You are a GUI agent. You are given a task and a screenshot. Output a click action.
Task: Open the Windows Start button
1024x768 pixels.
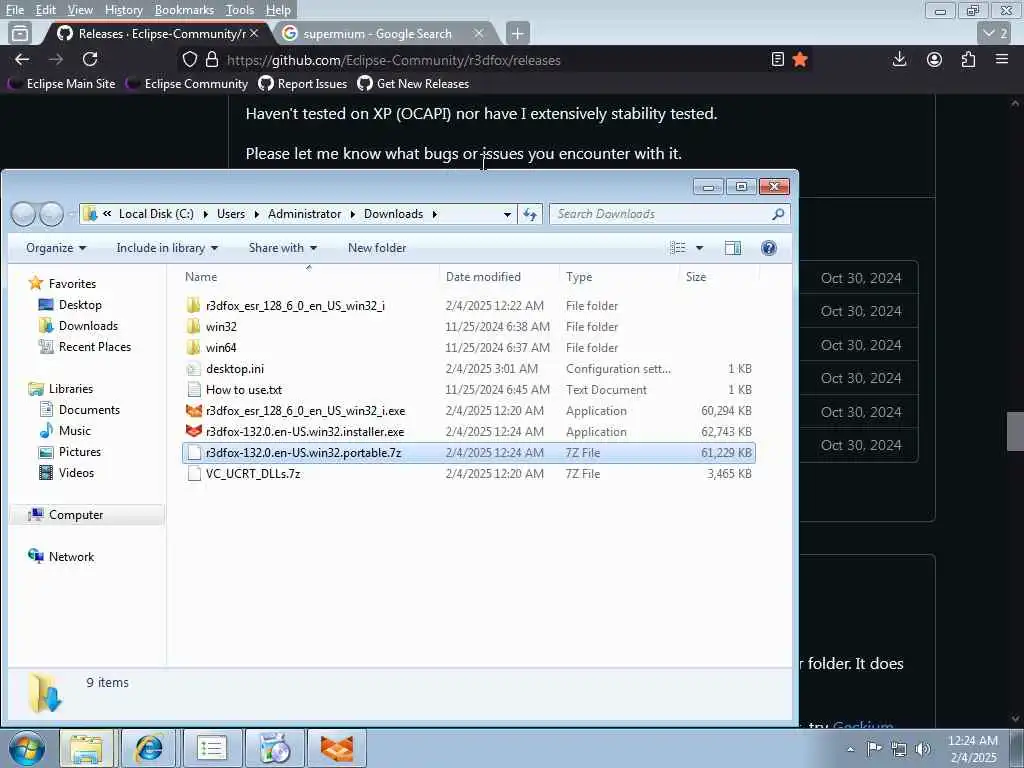click(x=27, y=748)
